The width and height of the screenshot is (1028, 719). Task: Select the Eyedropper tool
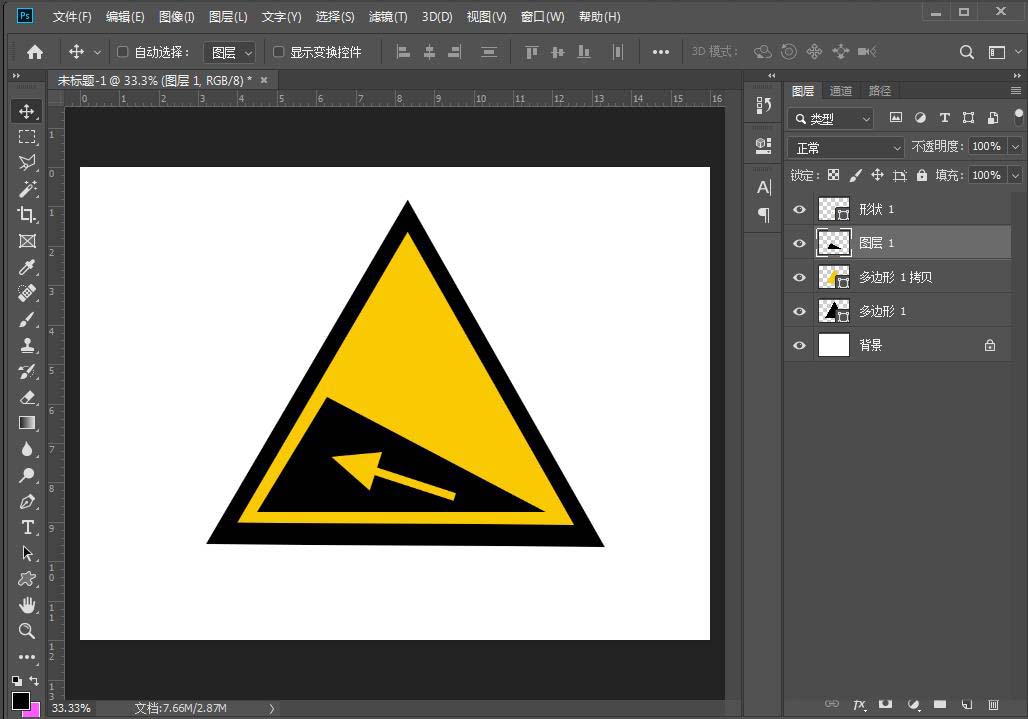click(27, 267)
